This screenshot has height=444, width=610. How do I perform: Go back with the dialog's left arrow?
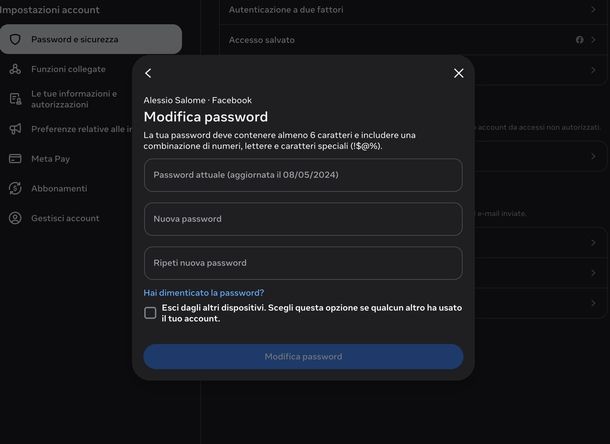pos(148,73)
